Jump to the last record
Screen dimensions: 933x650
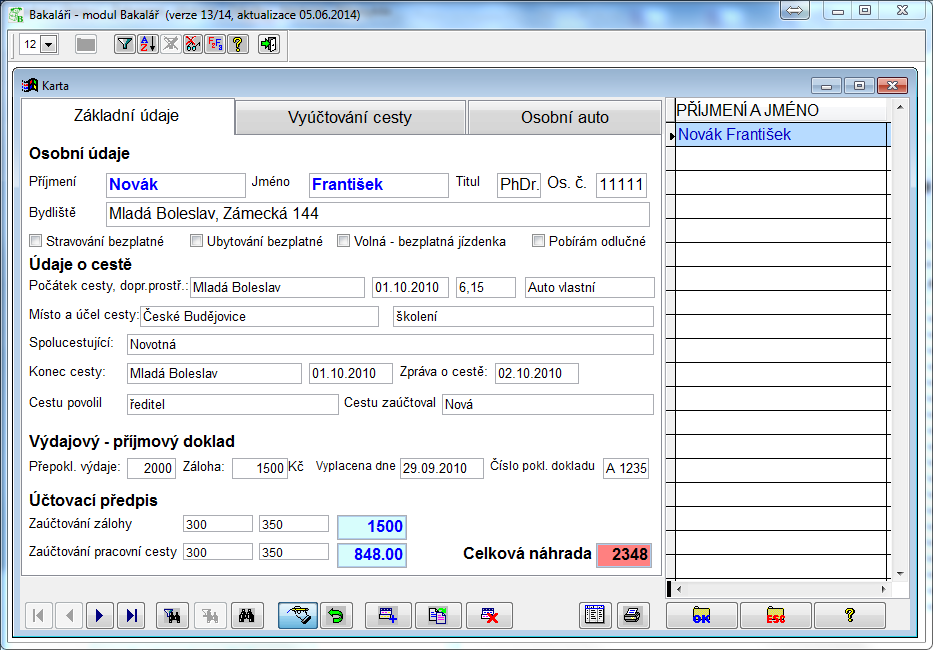(130, 615)
